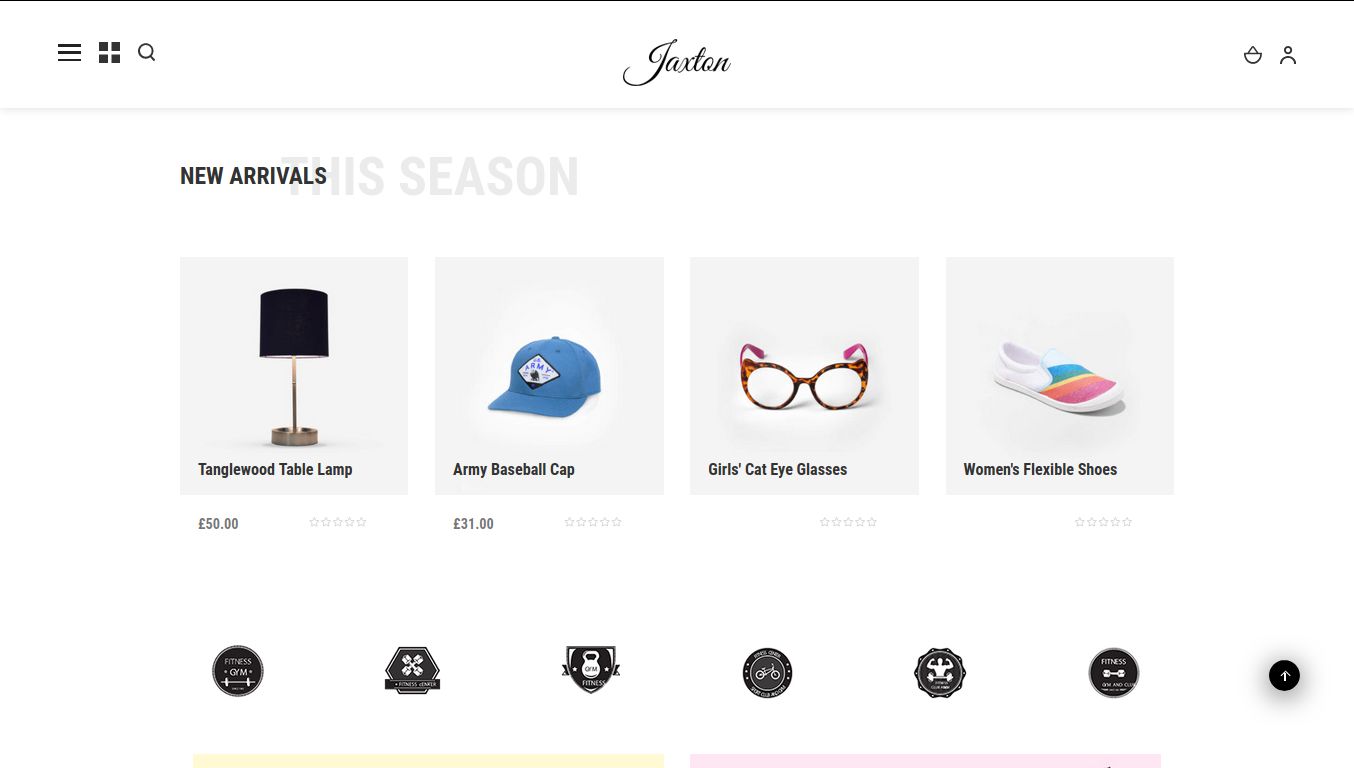The height and width of the screenshot is (768, 1354).
Task: Open Tanglewood Table Lamp product link
Action: pyautogui.click(x=275, y=469)
